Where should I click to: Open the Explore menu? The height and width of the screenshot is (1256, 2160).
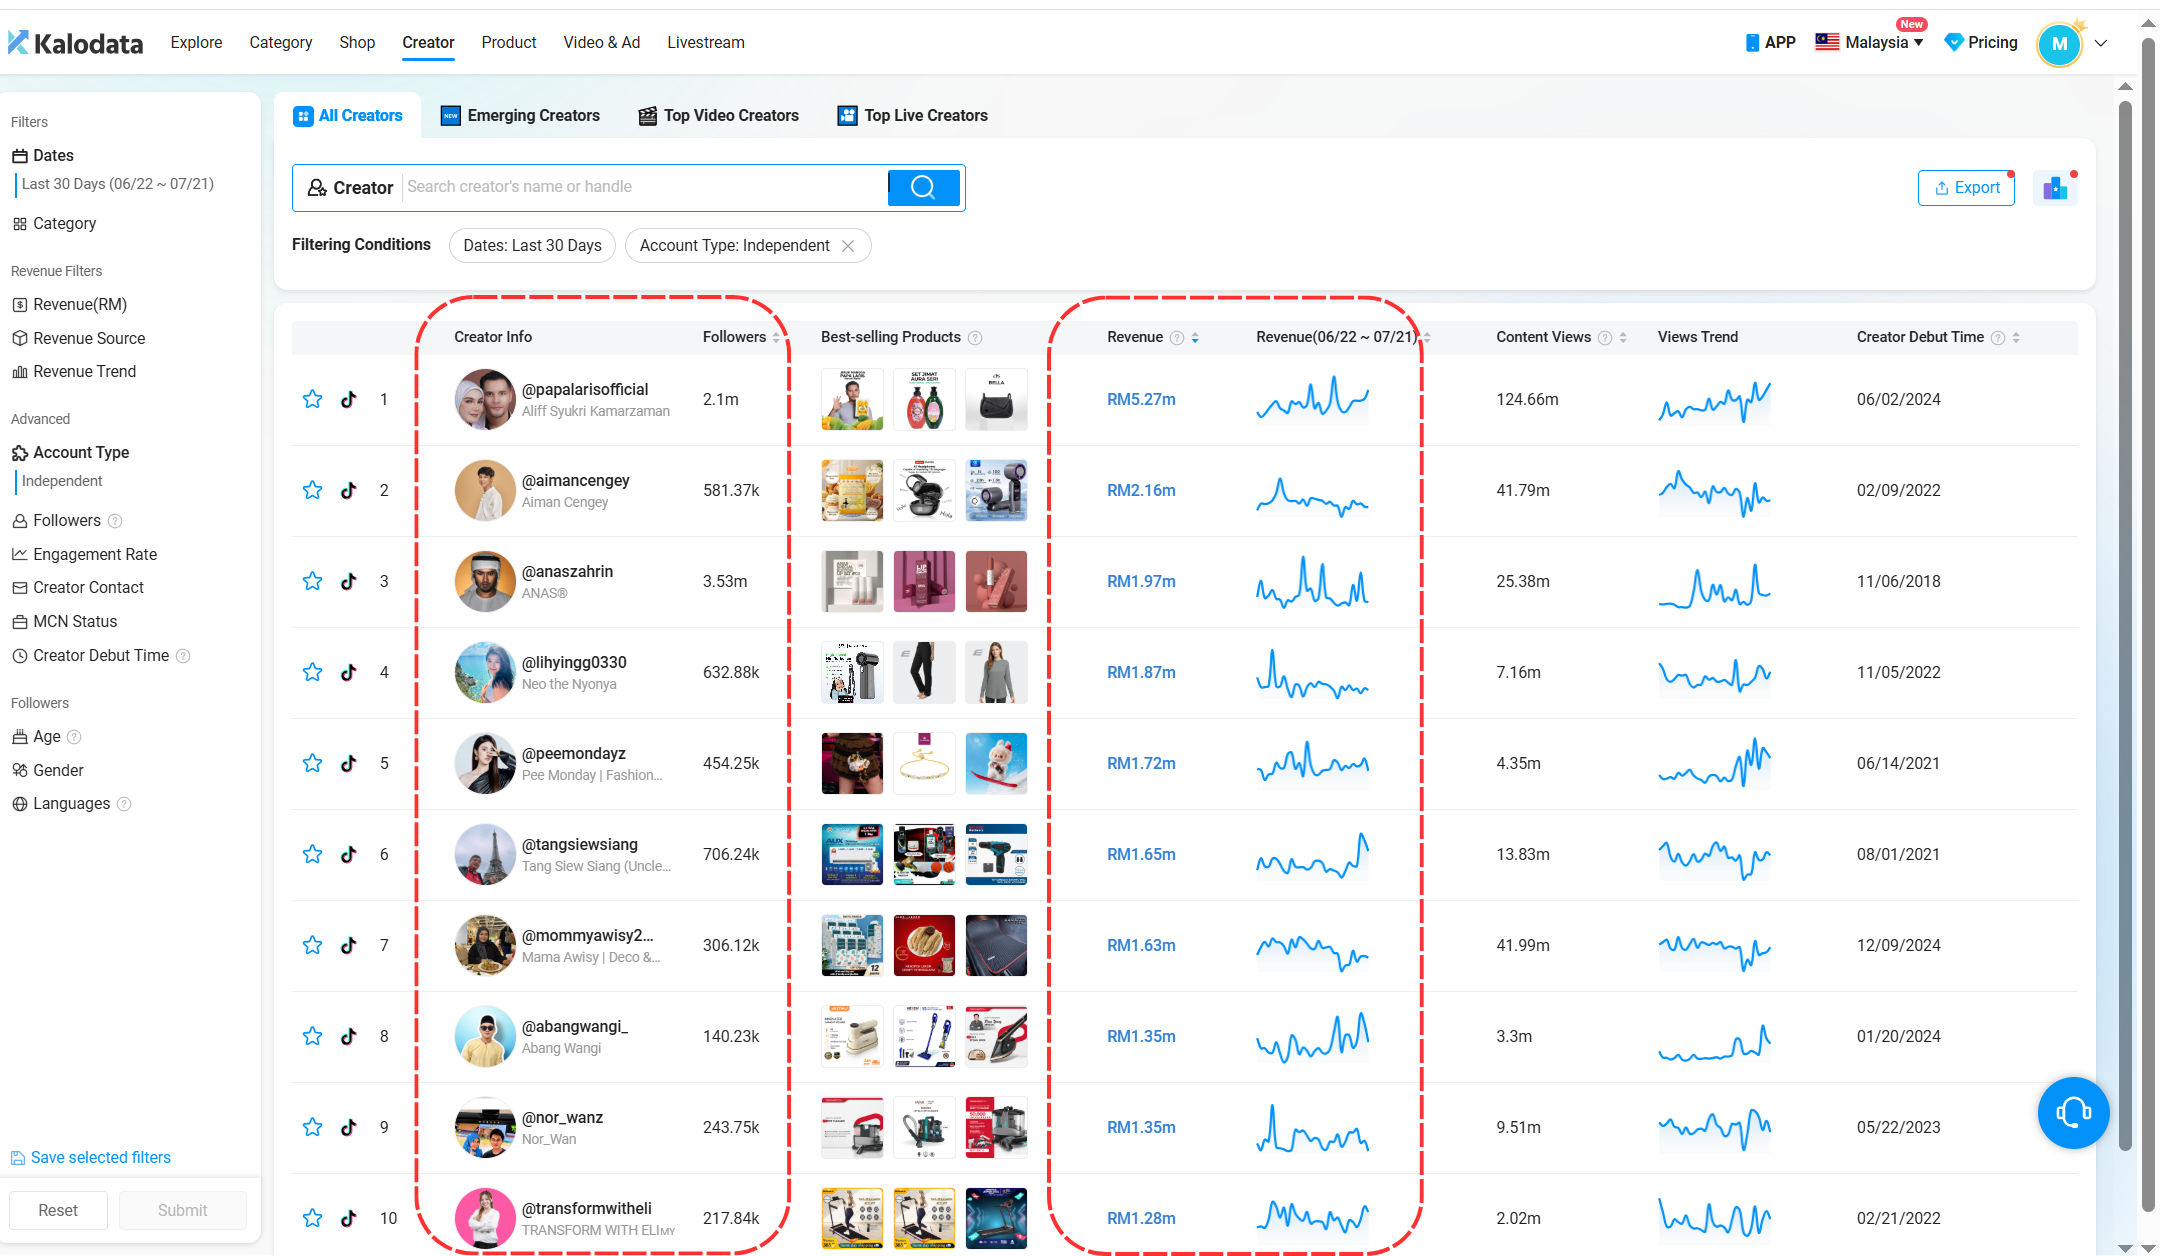coord(196,43)
